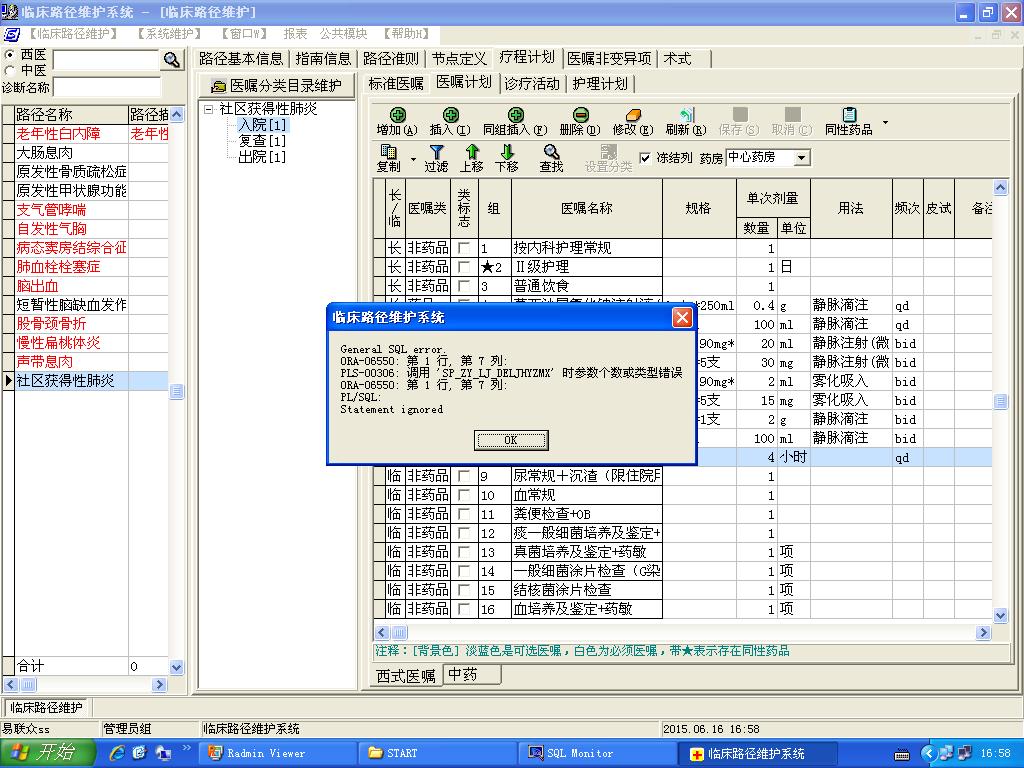Close the error dialog with red X
Screen dimensions: 1024x768
(x=682, y=317)
